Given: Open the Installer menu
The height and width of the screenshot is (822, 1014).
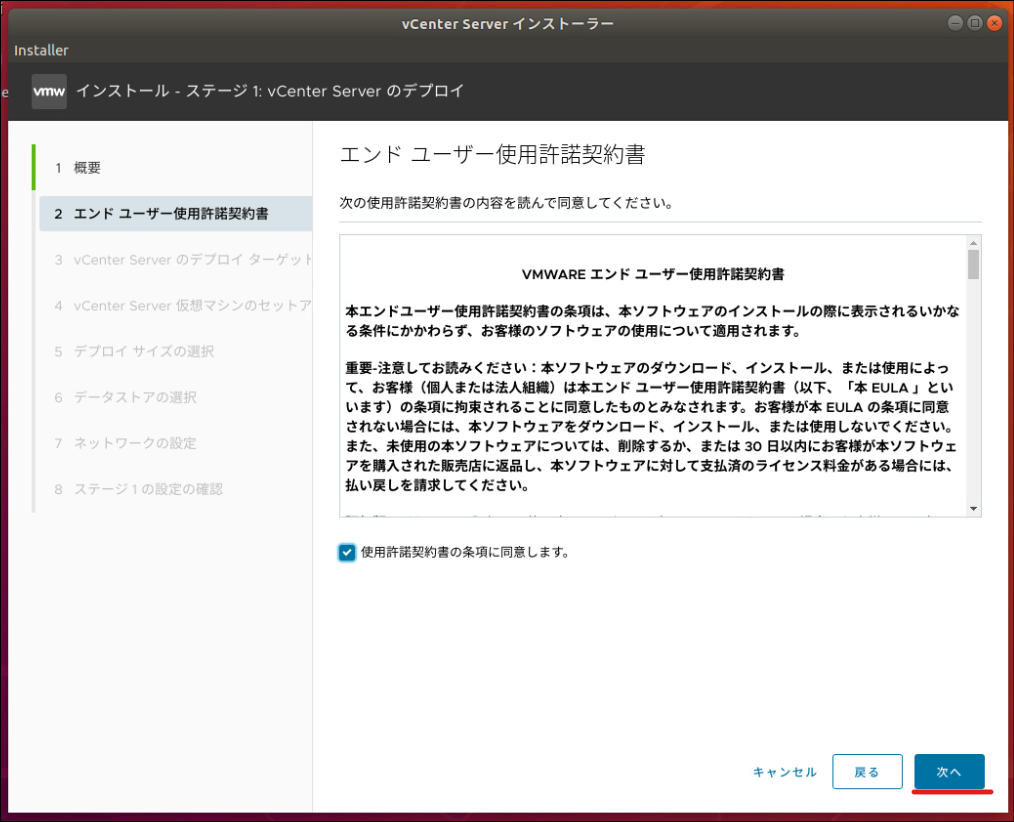Looking at the screenshot, I should 41,50.
